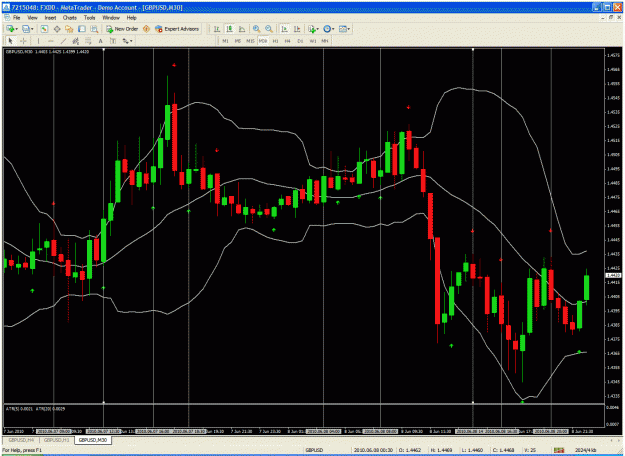Launch MetaEditor from the toolbar

146,29
